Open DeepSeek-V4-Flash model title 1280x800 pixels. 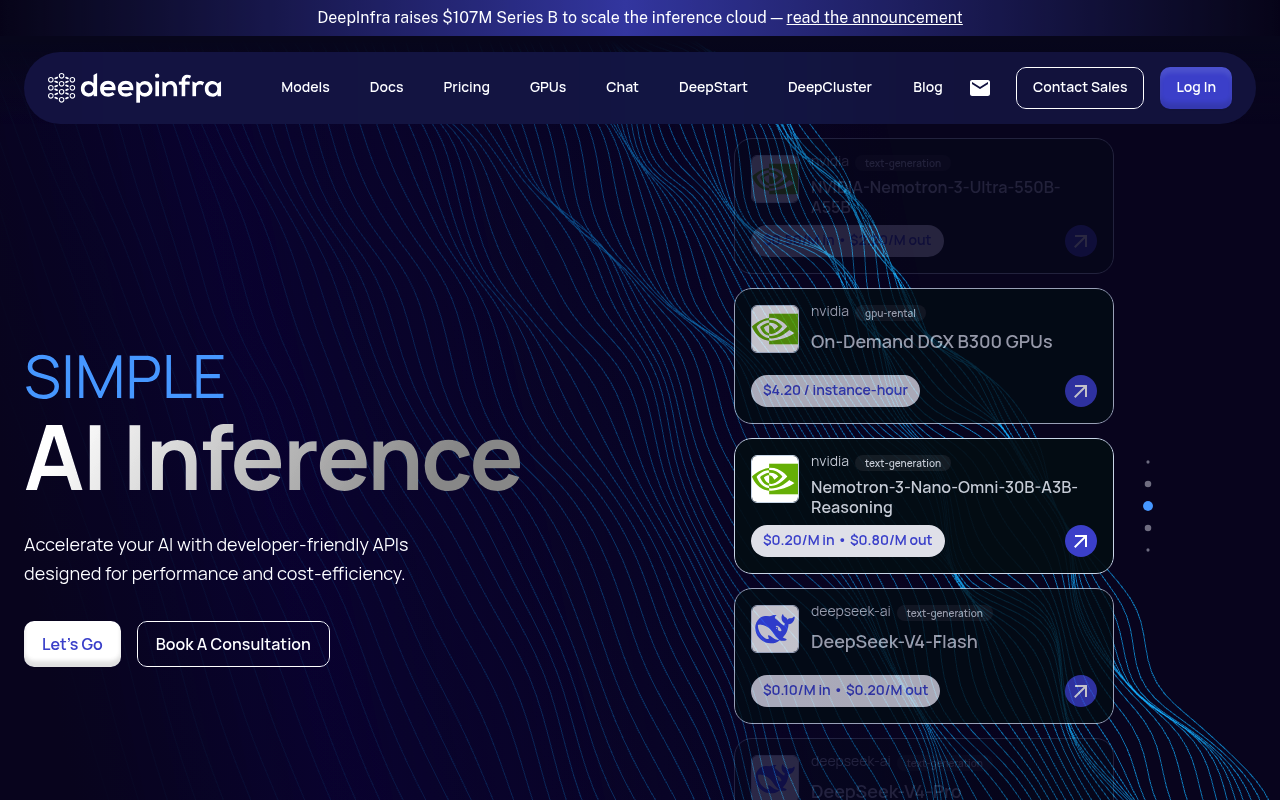coord(894,641)
